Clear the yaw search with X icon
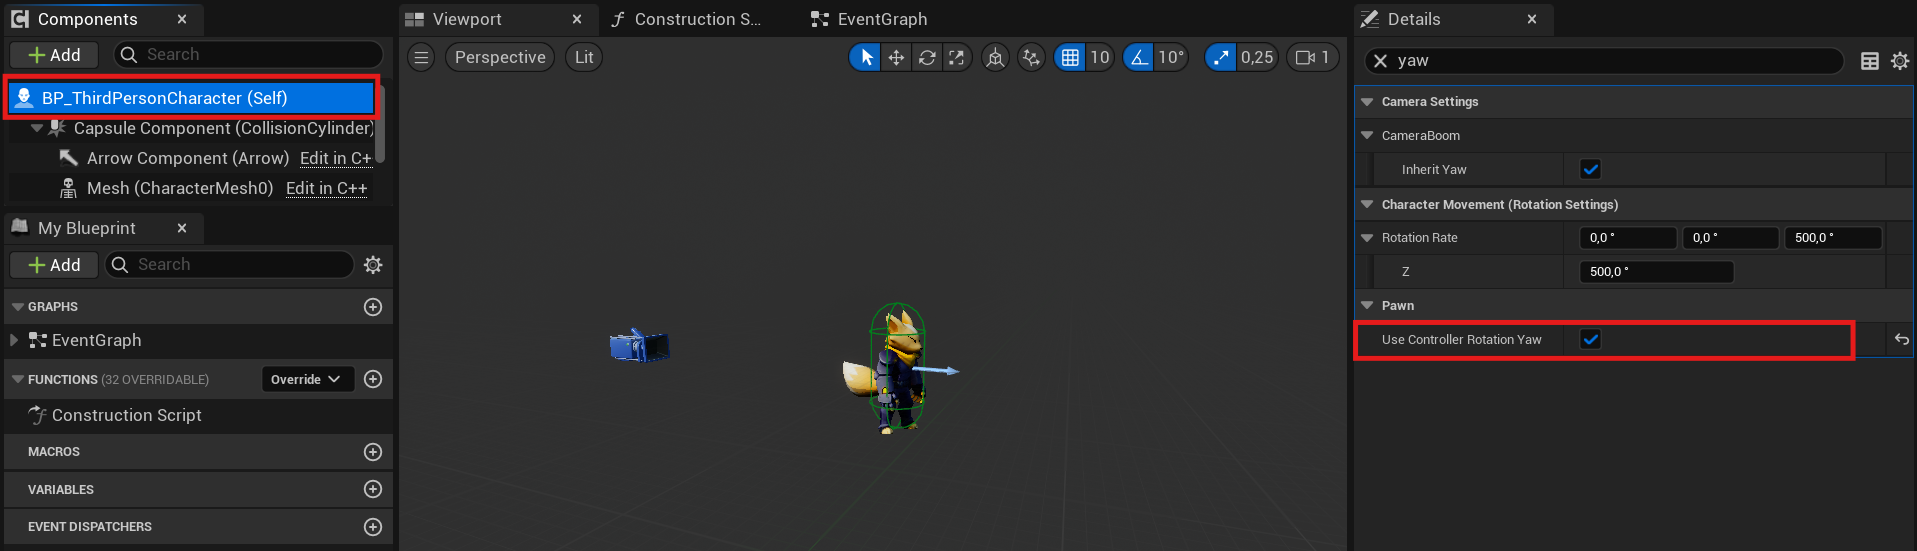The width and height of the screenshot is (1917, 551). tap(1380, 61)
